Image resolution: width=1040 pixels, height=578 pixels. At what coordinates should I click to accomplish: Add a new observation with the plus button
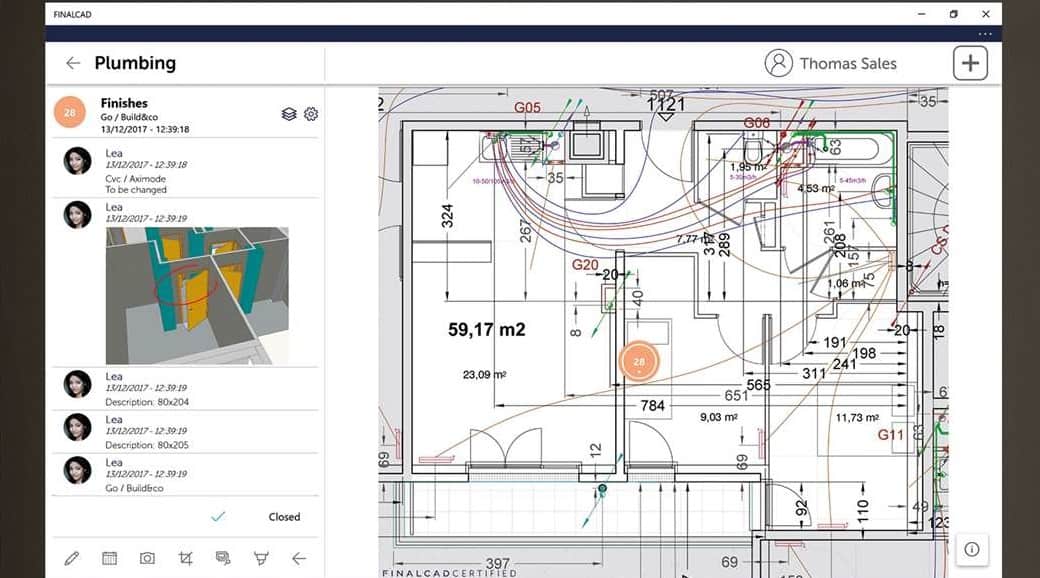coord(968,62)
